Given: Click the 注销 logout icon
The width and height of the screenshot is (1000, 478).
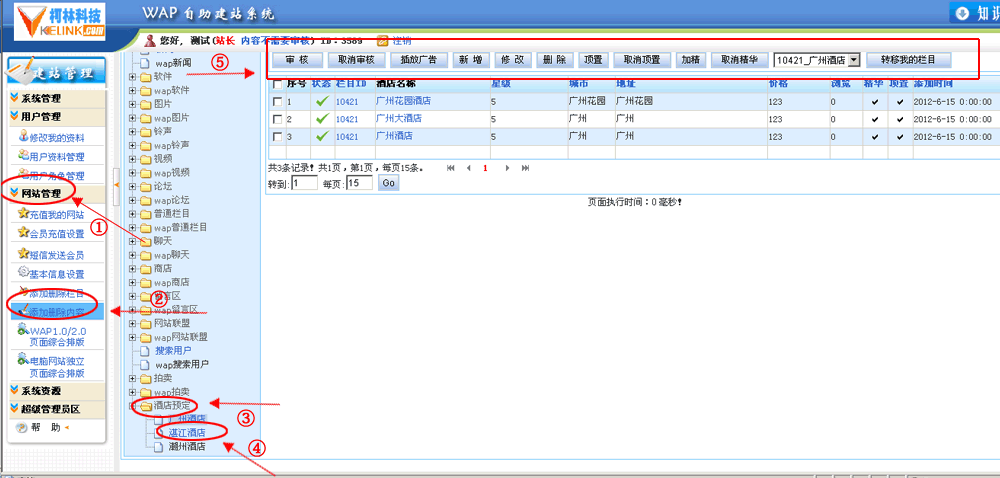Looking at the screenshot, I should coord(383,41).
